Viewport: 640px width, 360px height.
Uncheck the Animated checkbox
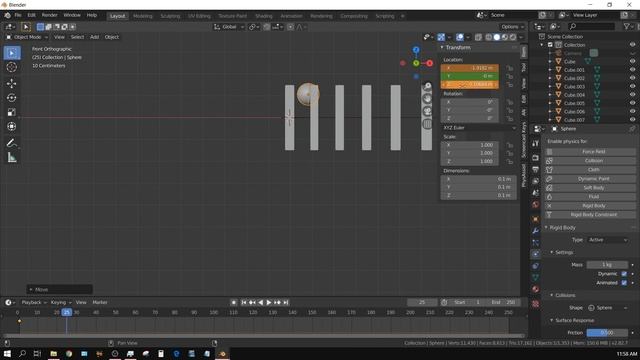(x=624, y=282)
